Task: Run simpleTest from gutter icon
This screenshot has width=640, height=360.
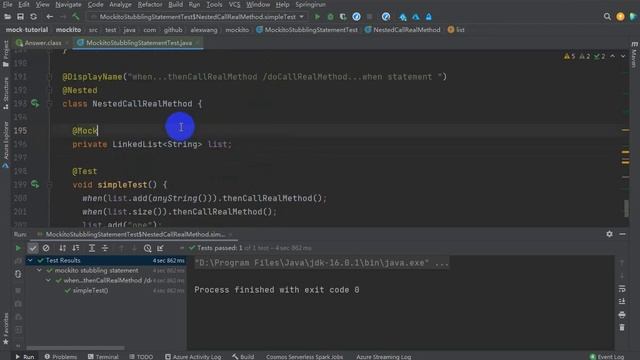Action: [35, 184]
